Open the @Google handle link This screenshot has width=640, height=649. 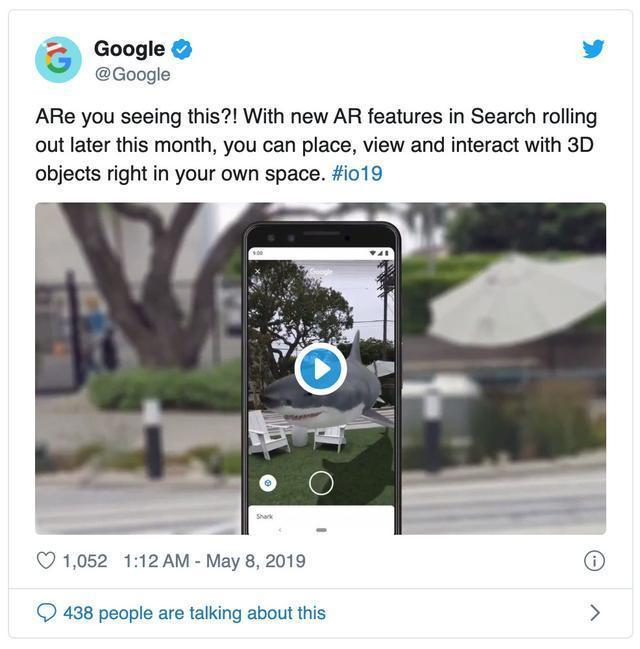(132, 75)
